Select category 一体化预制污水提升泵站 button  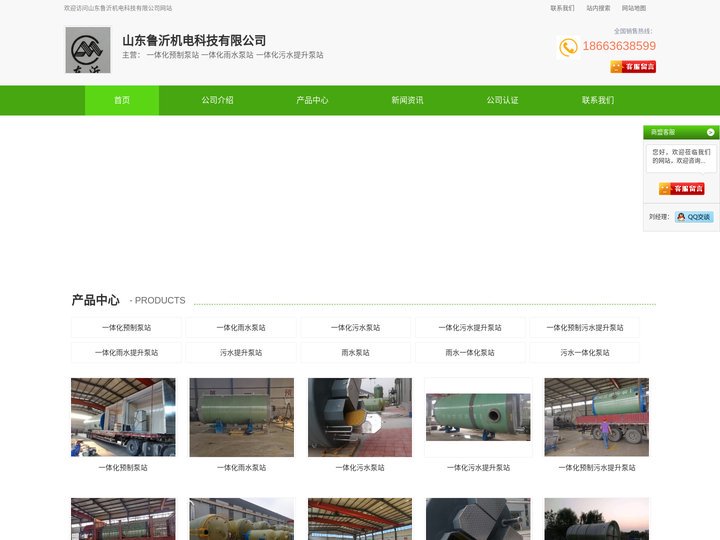(585, 327)
